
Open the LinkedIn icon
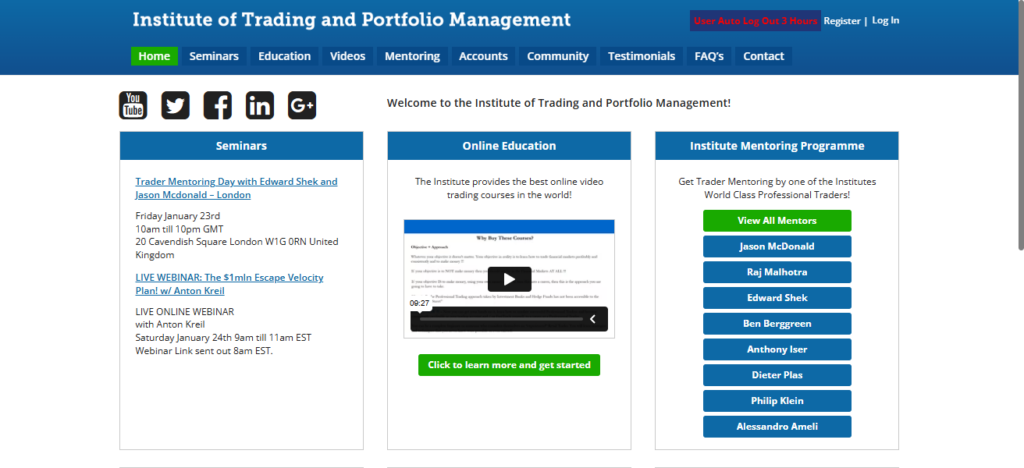coord(259,104)
